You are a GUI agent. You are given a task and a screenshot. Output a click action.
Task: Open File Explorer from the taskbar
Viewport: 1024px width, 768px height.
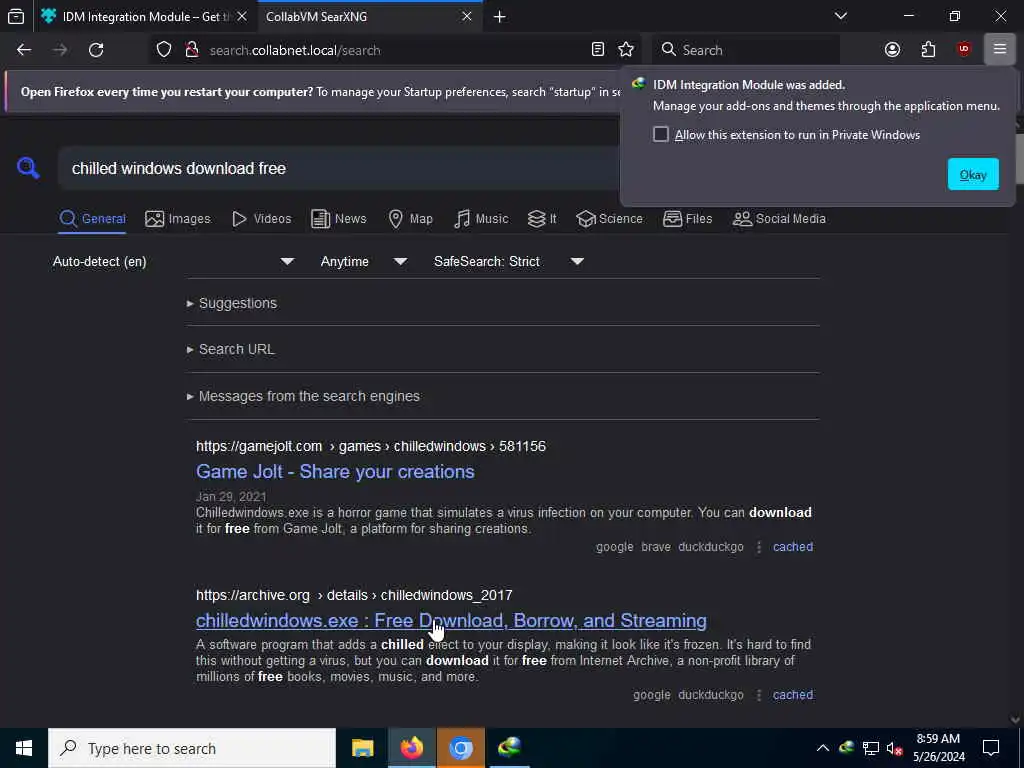[x=362, y=748]
